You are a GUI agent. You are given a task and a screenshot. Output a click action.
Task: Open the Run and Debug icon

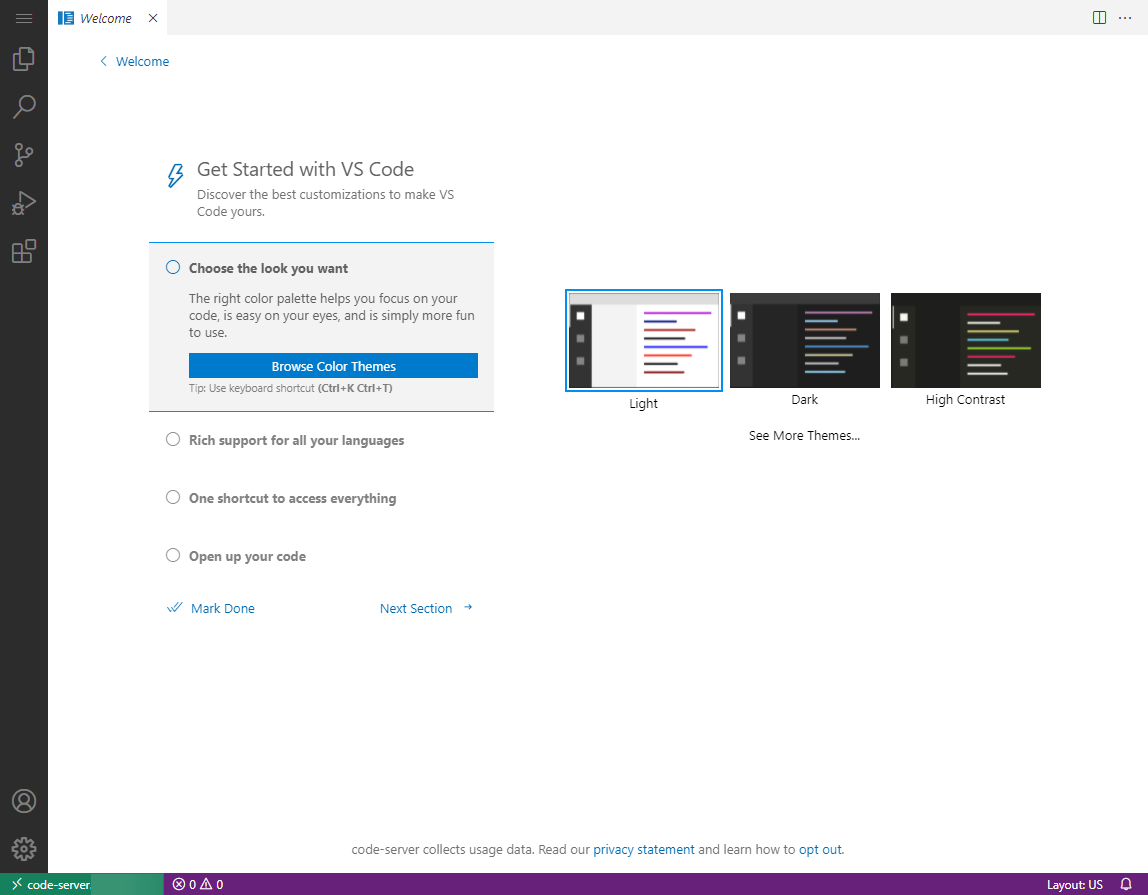[x=24, y=202]
